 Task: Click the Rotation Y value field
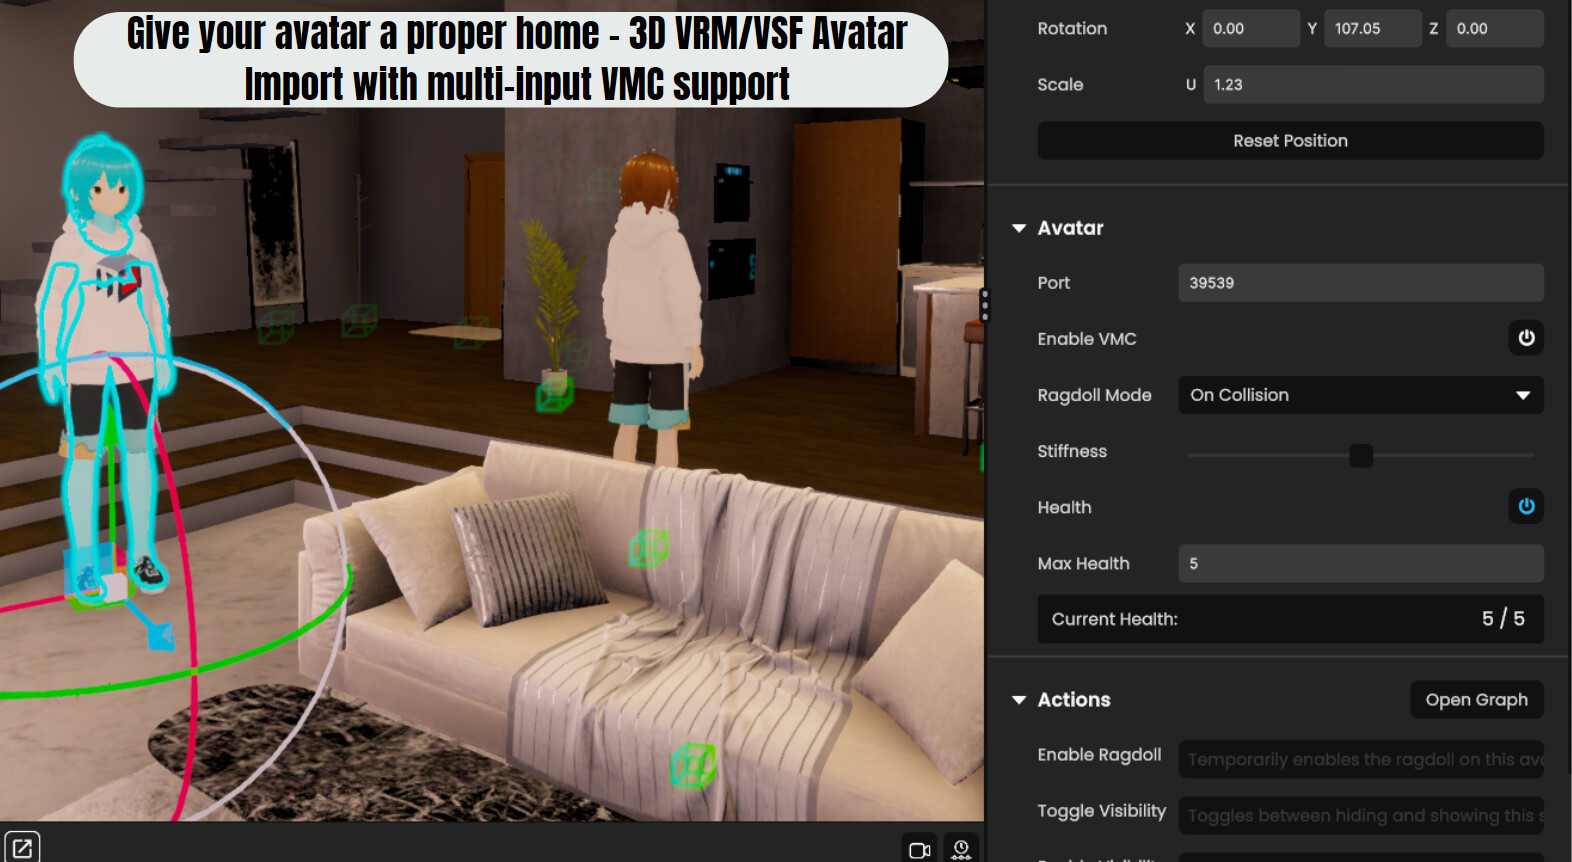[x=1372, y=29]
